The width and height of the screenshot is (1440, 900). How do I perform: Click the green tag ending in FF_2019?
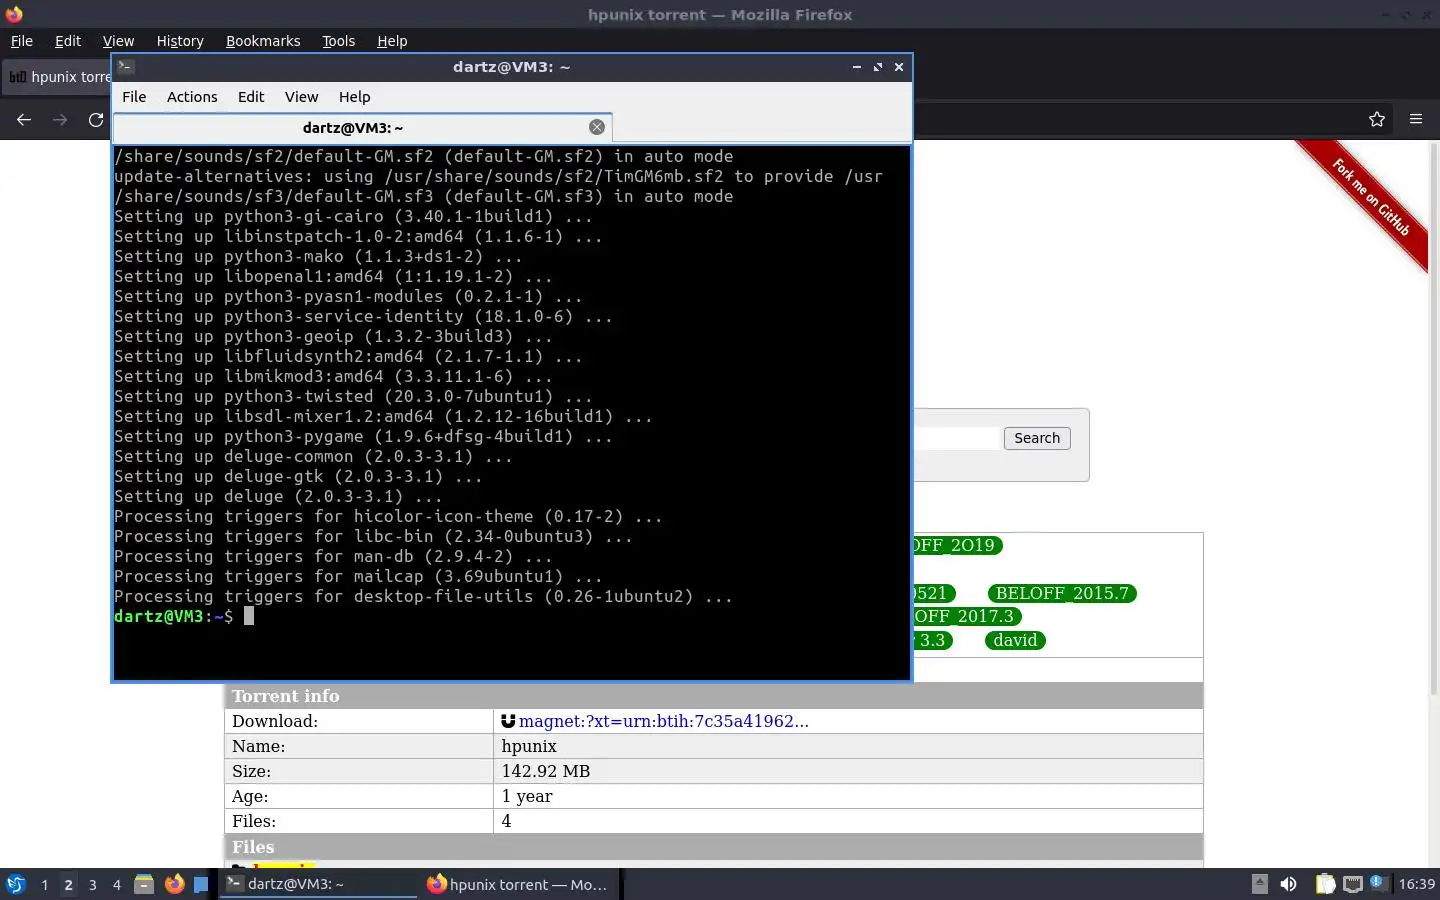pyautogui.click(x=957, y=545)
